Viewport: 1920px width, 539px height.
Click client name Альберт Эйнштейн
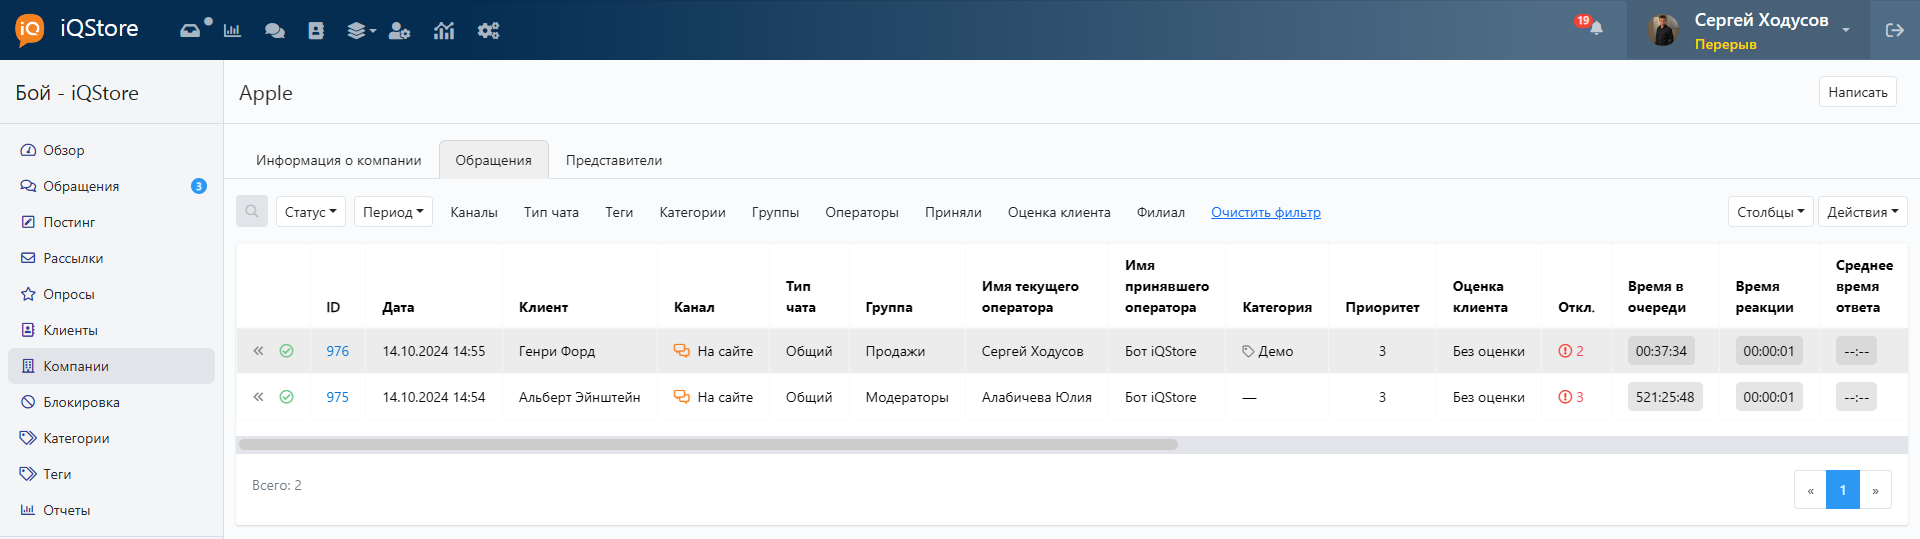579,397
